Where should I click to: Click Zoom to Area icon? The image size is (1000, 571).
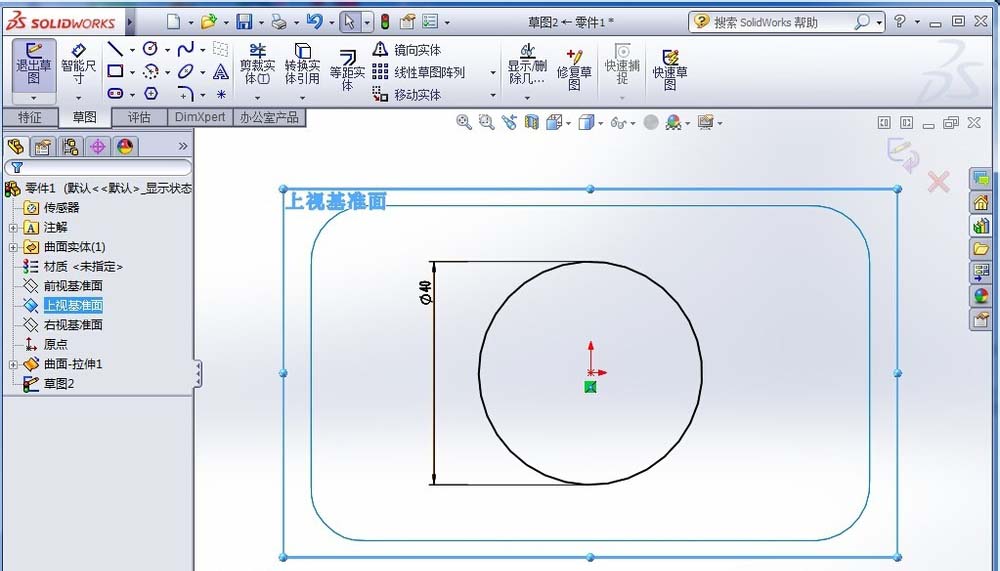(487, 122)
